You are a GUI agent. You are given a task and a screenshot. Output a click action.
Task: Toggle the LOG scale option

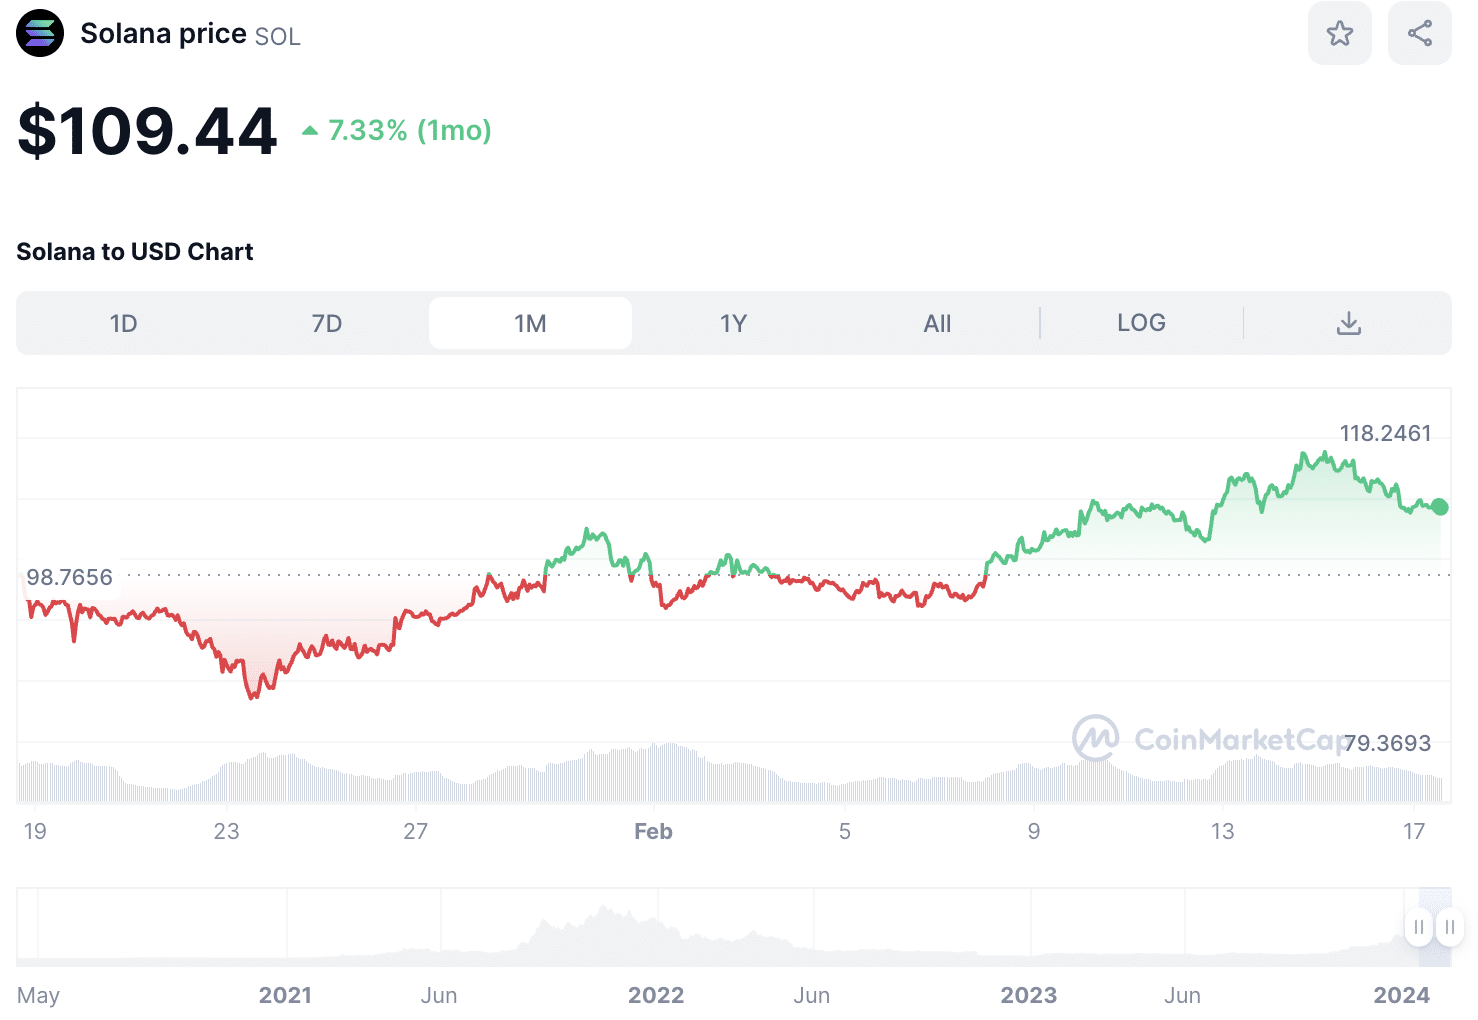tap(1141, 323)
